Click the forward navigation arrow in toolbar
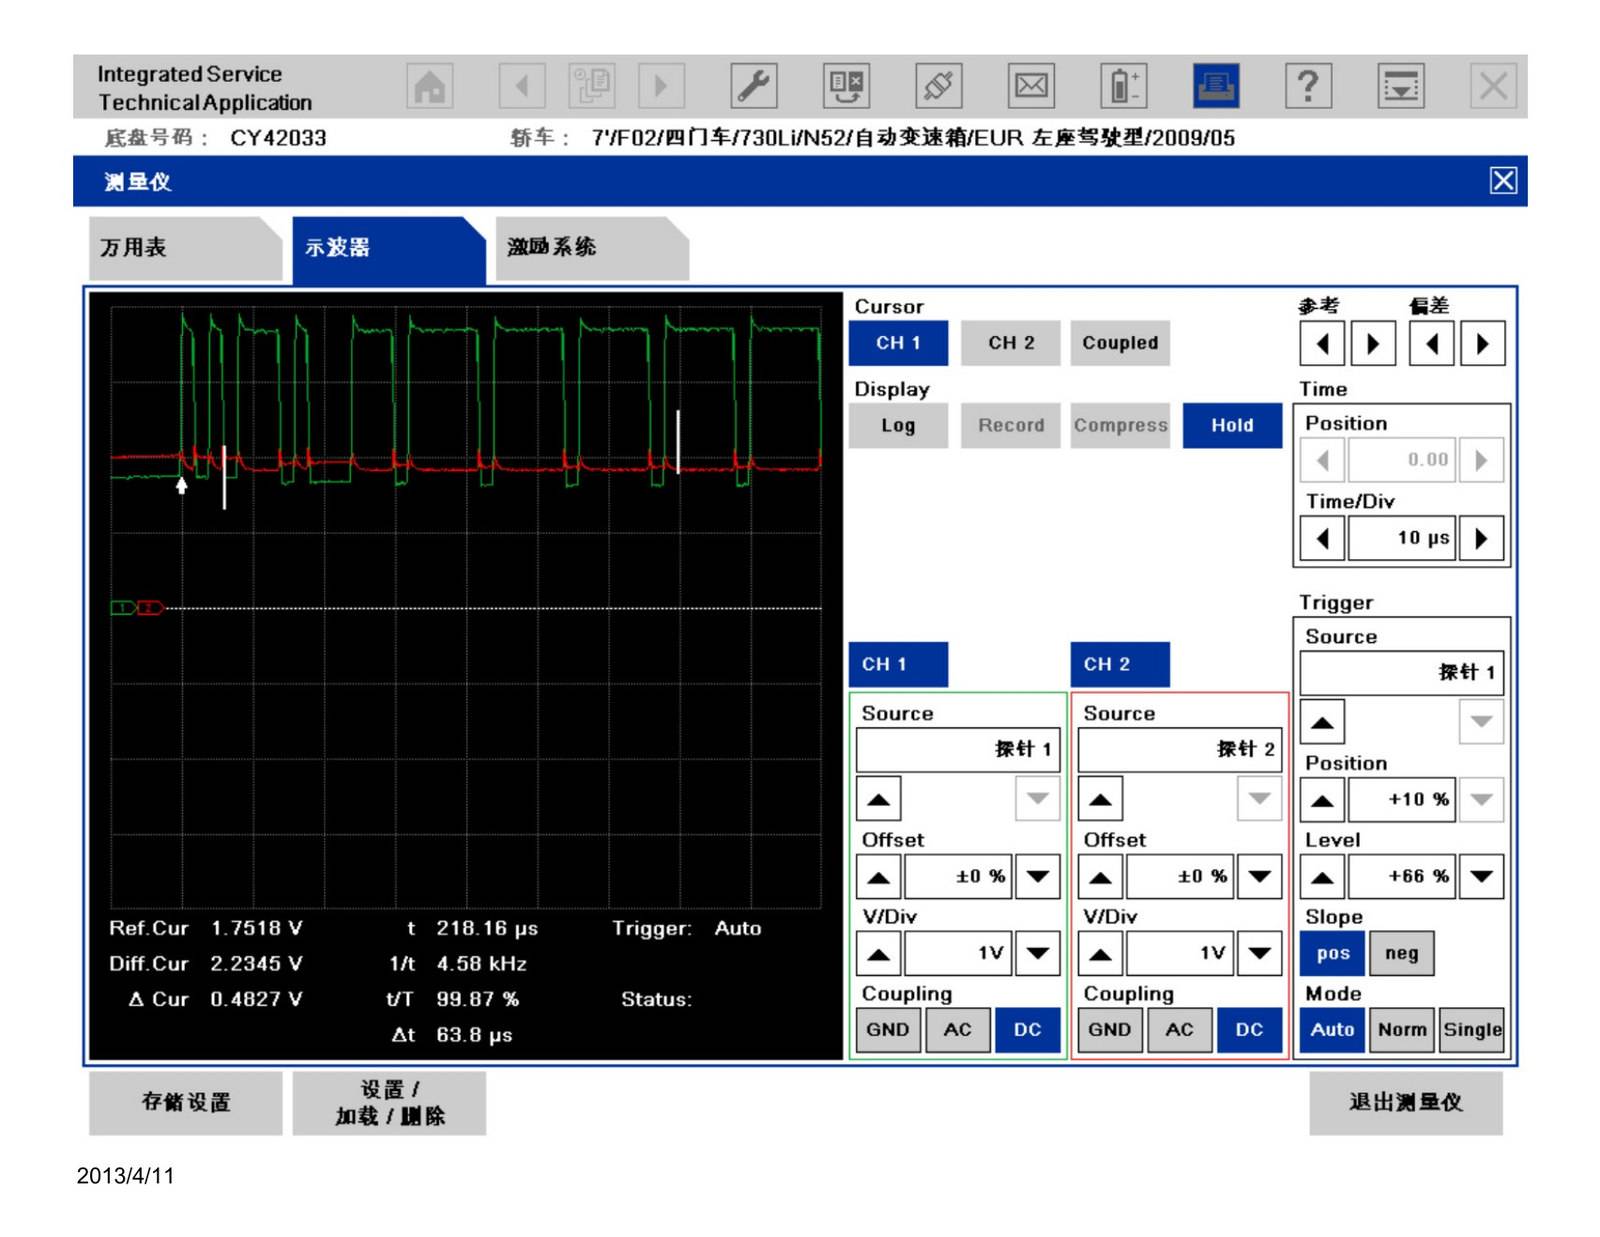 [x=661, y=86]
